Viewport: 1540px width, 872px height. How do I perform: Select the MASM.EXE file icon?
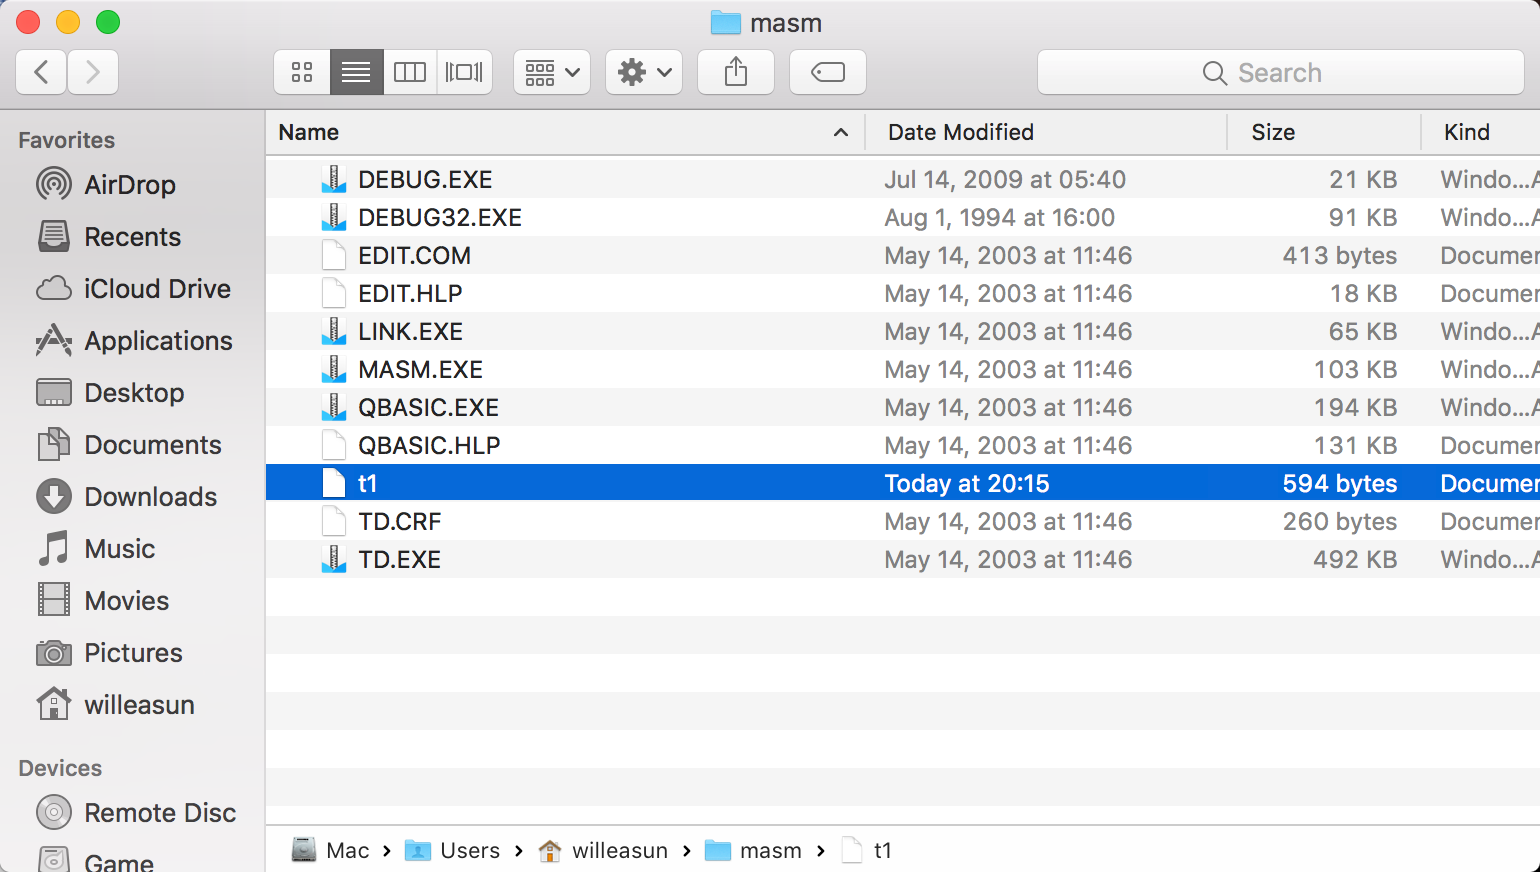tap(334, 369)
